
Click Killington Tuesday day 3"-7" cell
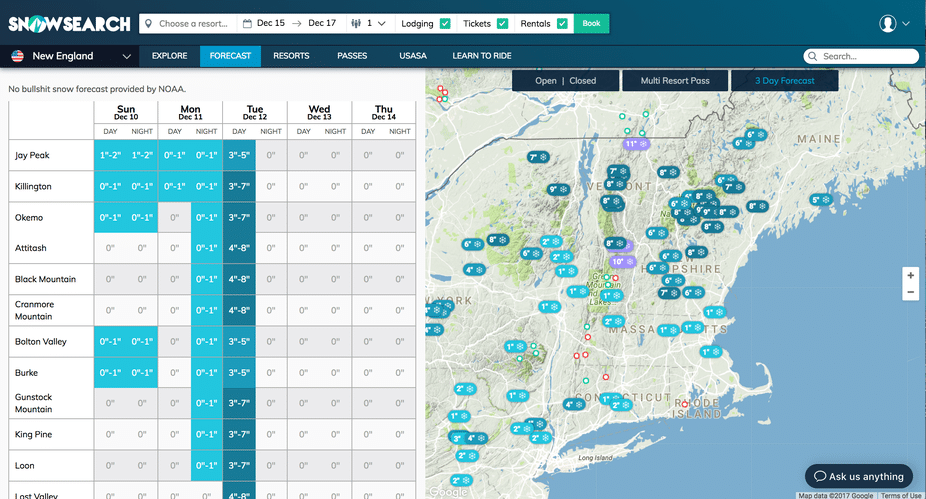click(239, 187)
